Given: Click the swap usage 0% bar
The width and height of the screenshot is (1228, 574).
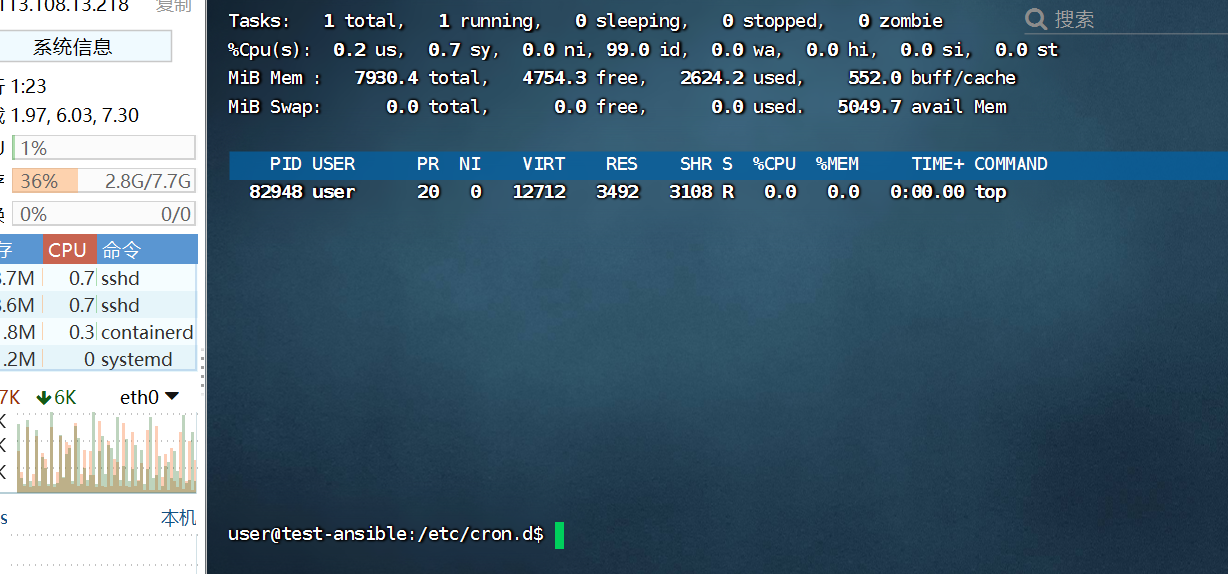Looking at the screenshot, I should 104,214.
